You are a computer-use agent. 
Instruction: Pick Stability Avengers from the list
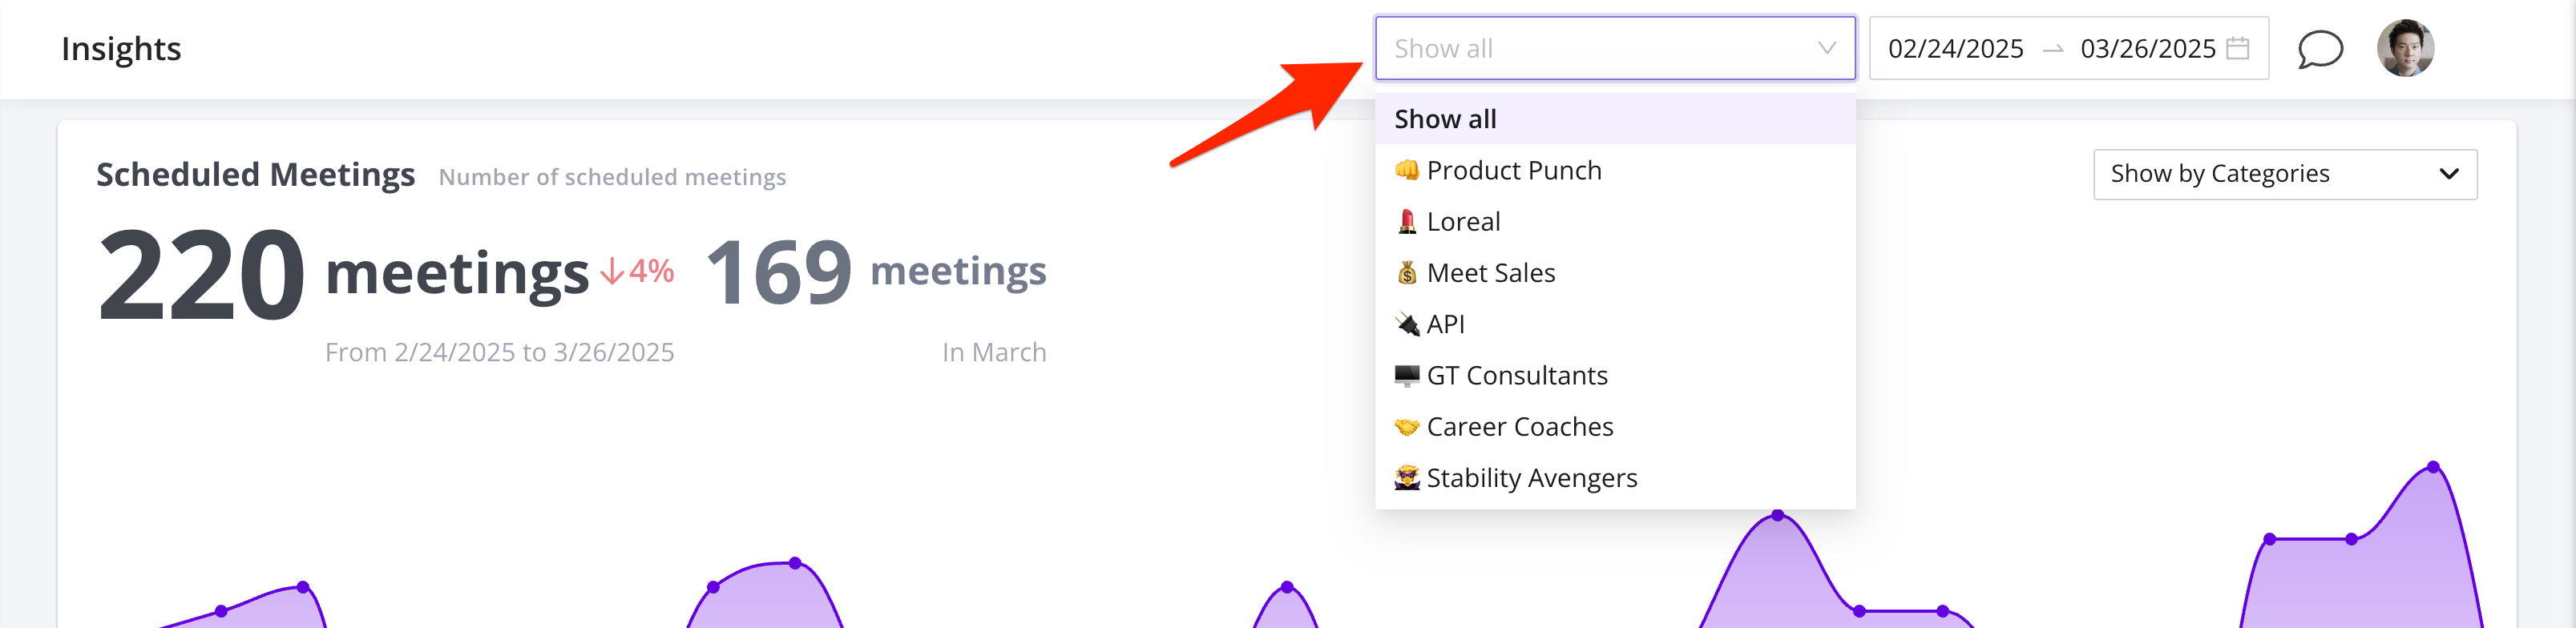(1531, 478)
